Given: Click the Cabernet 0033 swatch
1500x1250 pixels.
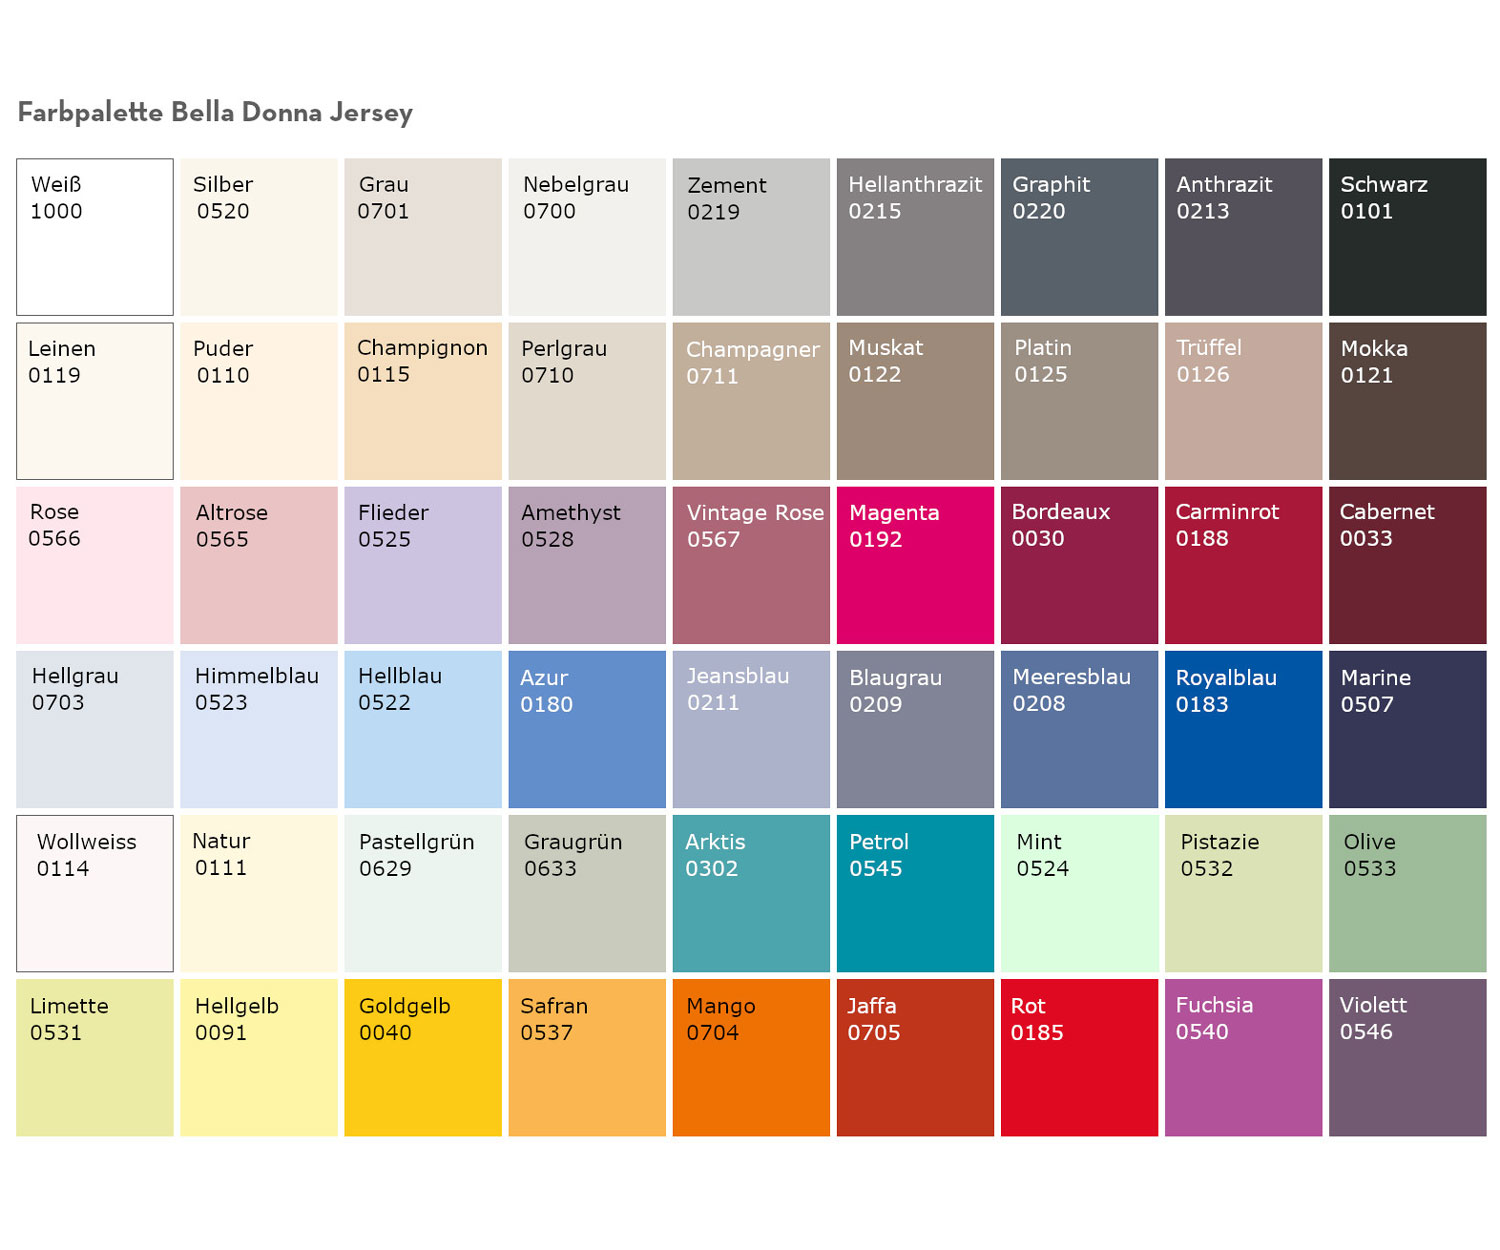Looking at the screenshot, I should 1407,565.
